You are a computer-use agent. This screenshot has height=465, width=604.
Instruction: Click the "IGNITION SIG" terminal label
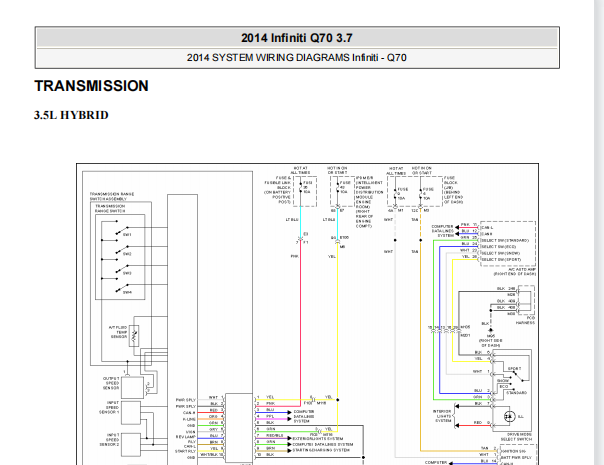tap(514, 451)
